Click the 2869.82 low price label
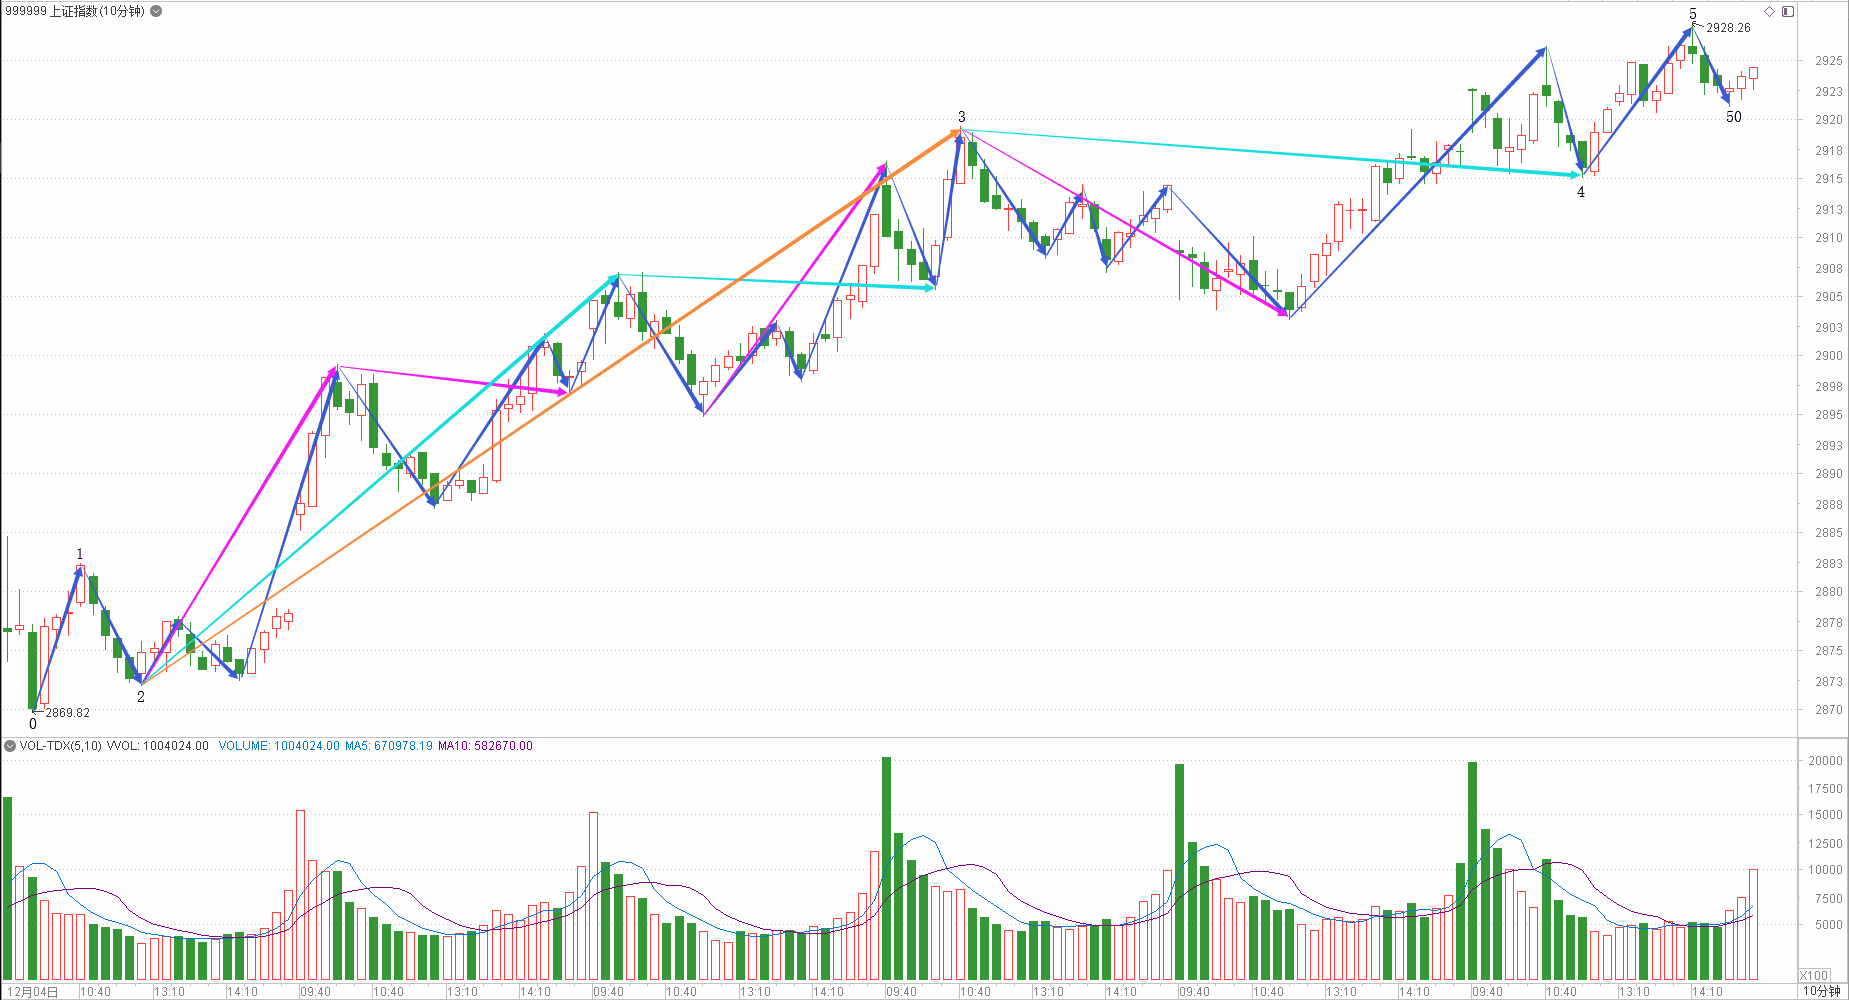Screen dimensions: 1849x1000 click(67, 713)
